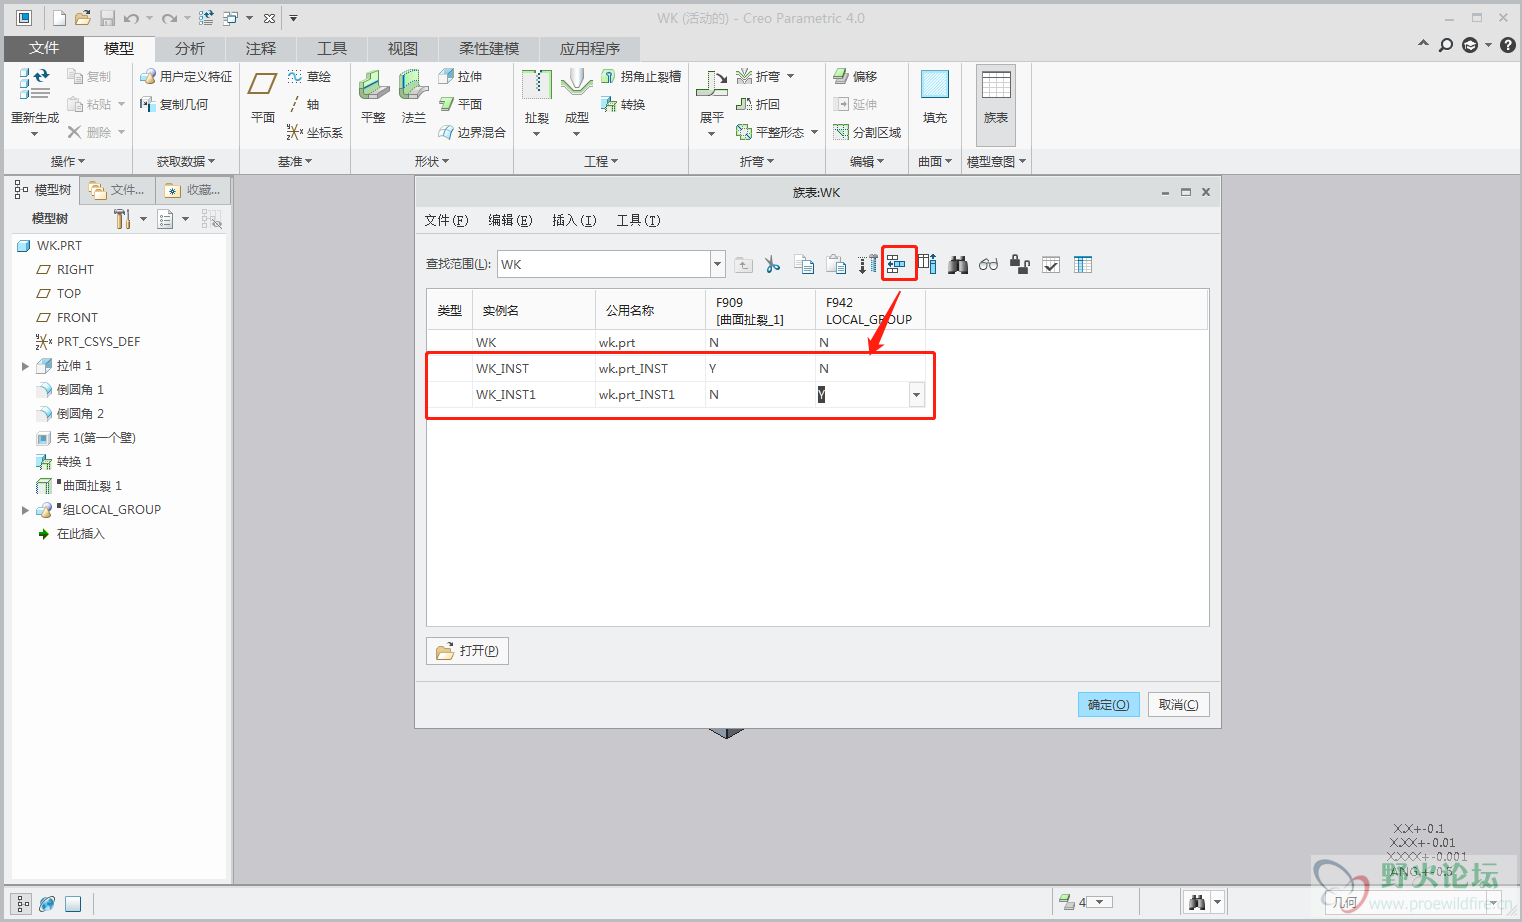Expand the 获取数据 ribbon group dropdown
This screenshot has width=1522, height=922.
click(x=186, y=161)
